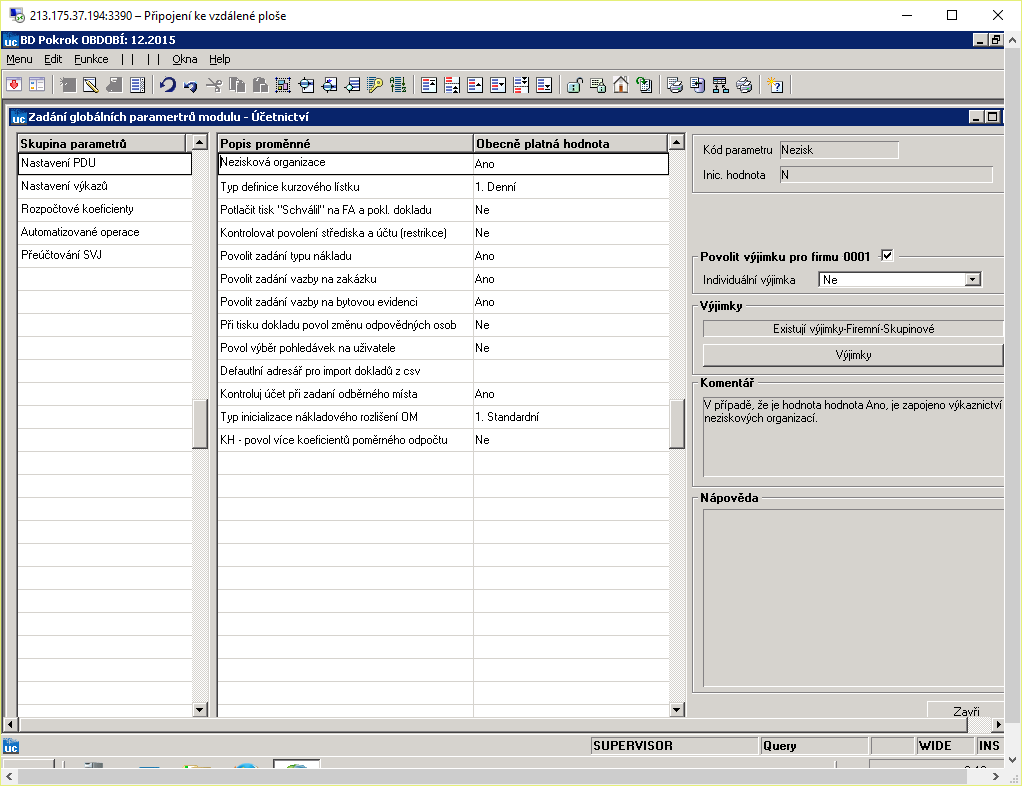Open the Funkce menu
The width and height of the screenshot is (1022, 786).
91,59
